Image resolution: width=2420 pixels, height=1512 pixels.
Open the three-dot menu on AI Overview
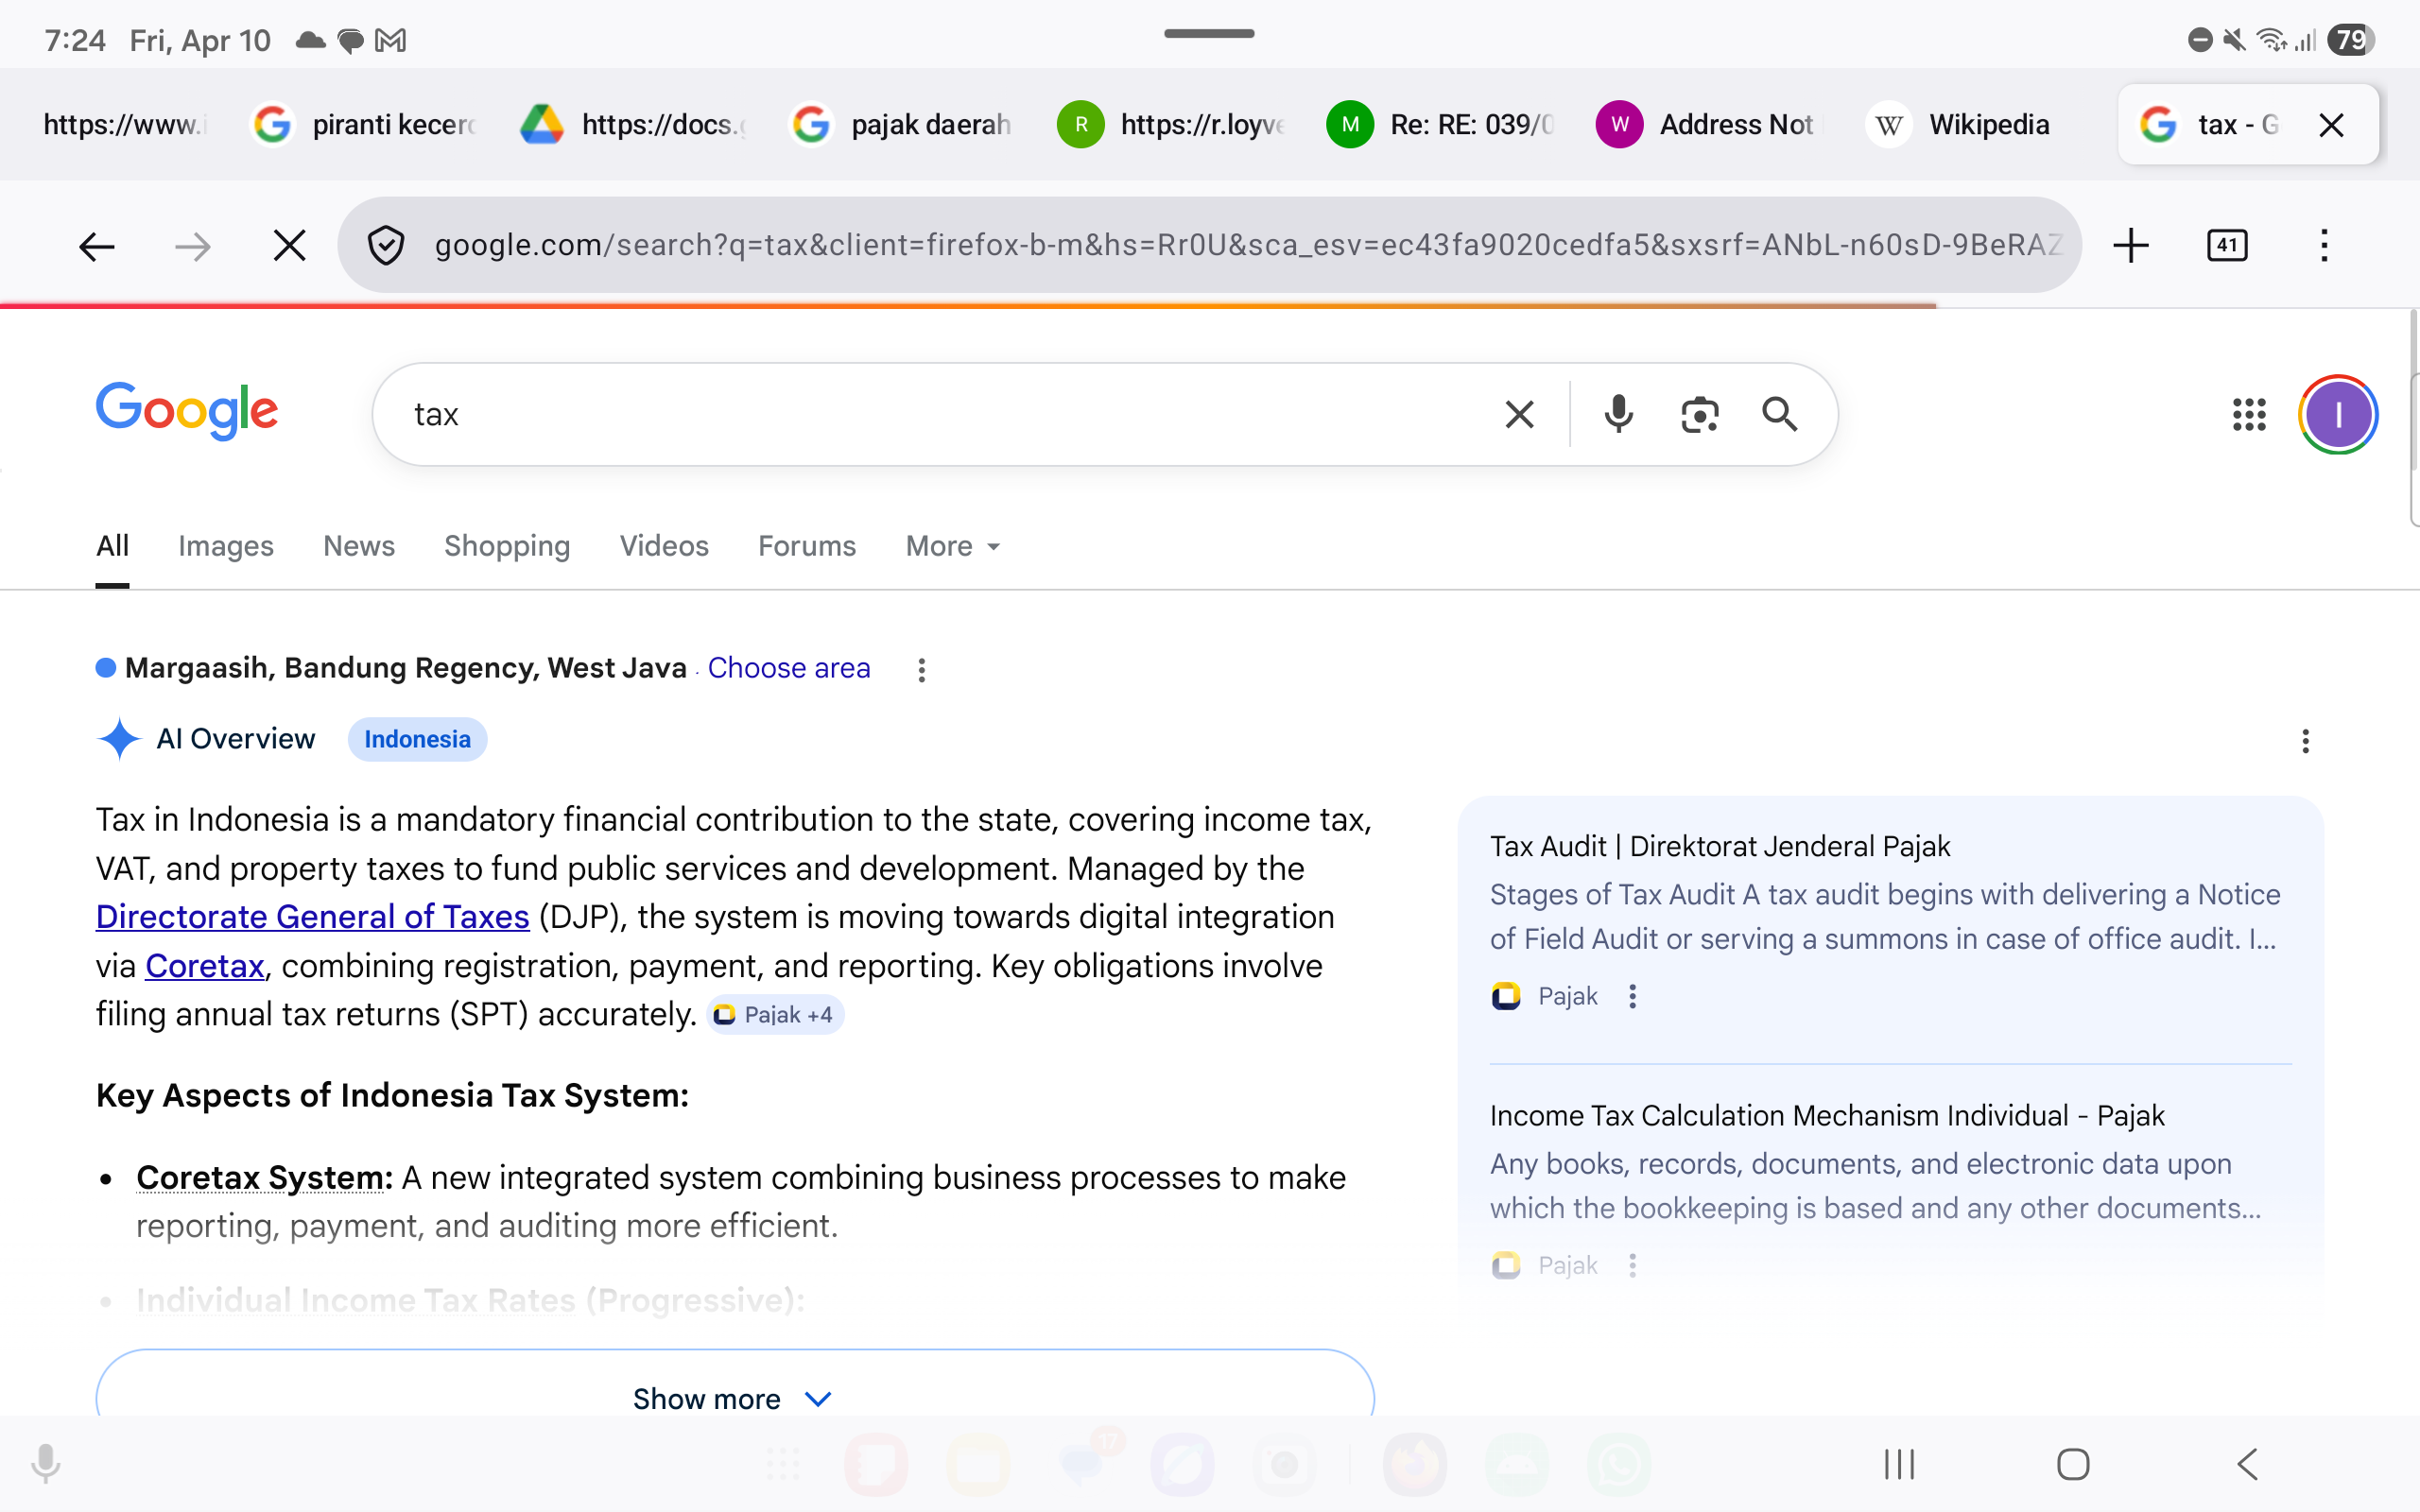(x=2304, y=741)
